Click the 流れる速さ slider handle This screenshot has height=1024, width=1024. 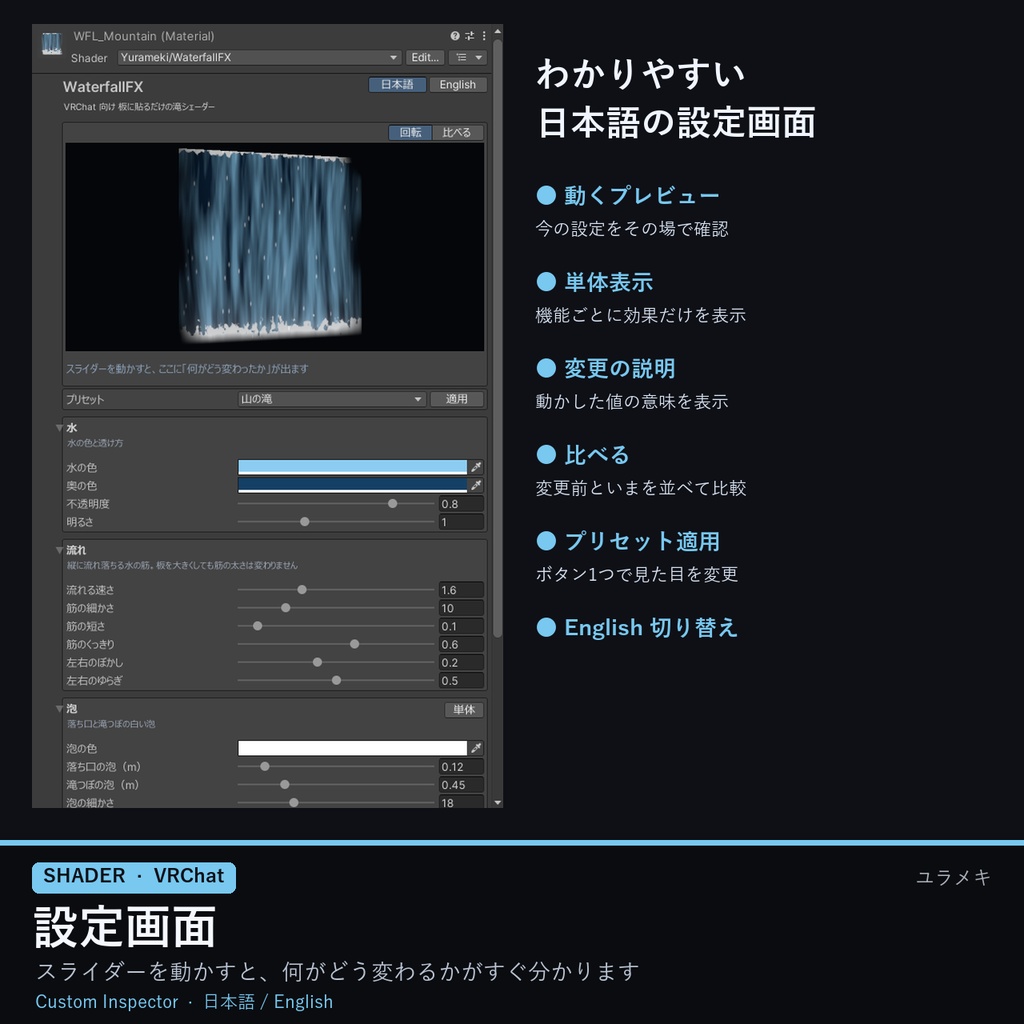tap(302, 590)
